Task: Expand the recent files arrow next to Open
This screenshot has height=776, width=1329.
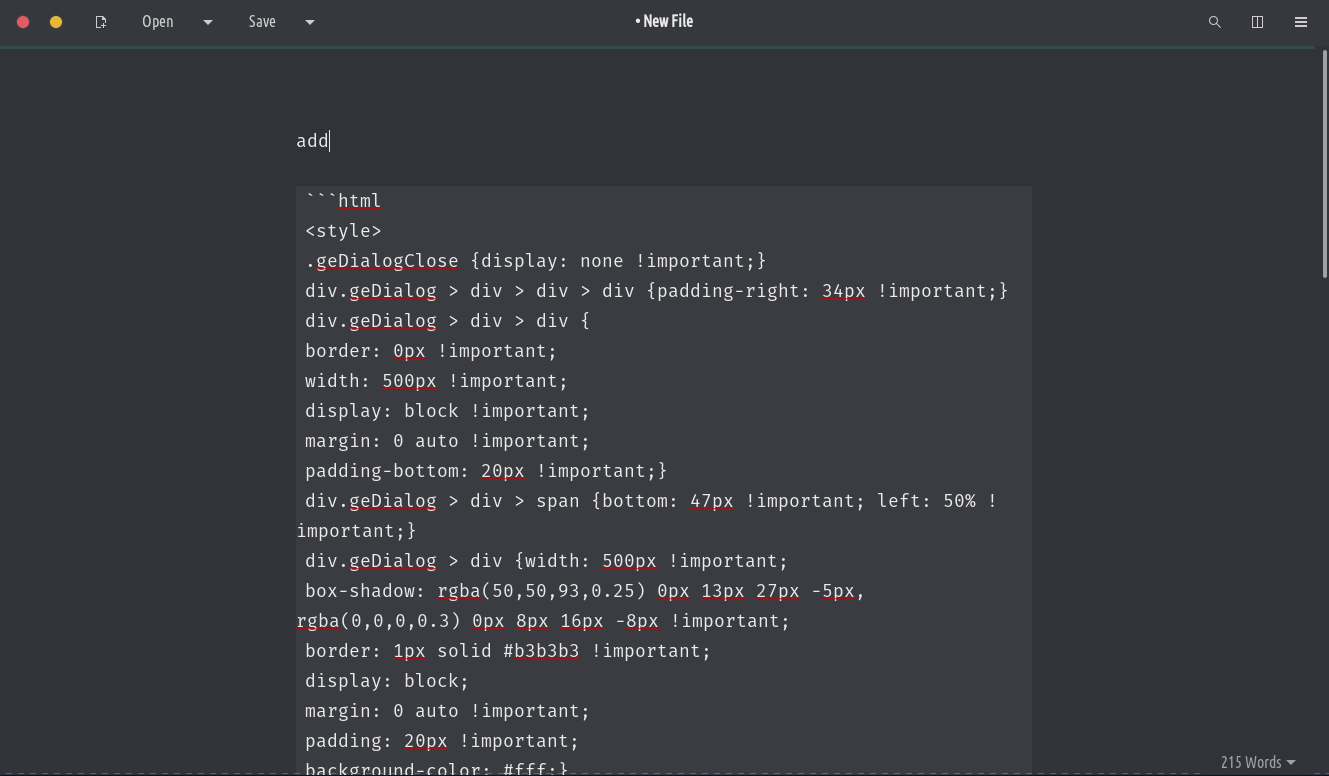Action: [208, 22]
